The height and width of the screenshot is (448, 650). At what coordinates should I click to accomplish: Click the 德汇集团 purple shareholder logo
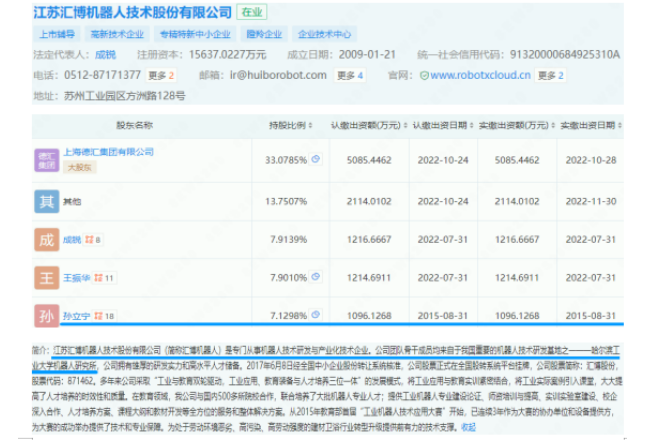click(x=46, y=160)
